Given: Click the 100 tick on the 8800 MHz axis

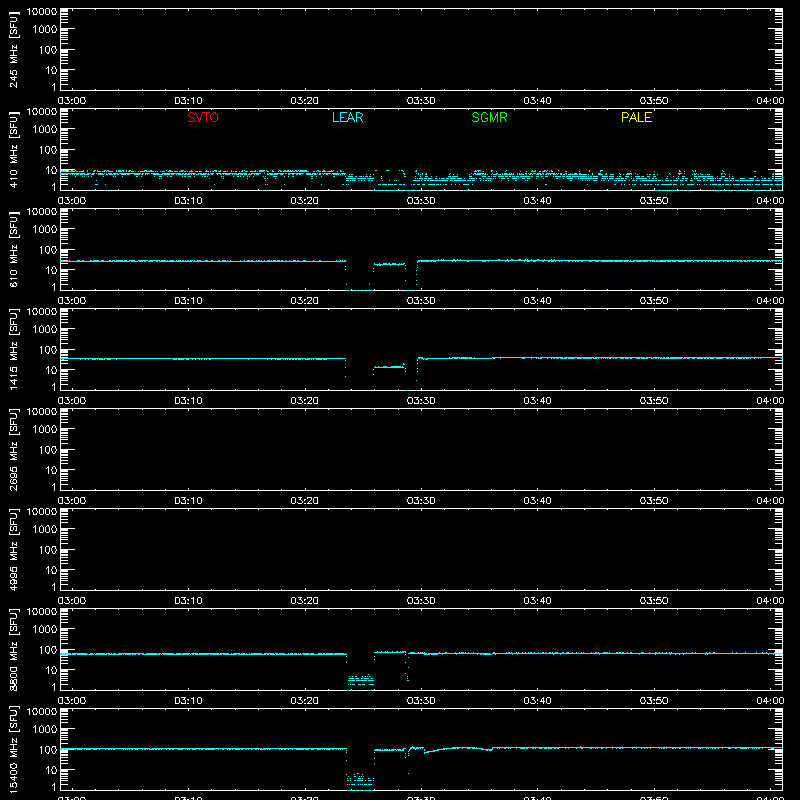Looking at the screenshot, I should point(48,650).
